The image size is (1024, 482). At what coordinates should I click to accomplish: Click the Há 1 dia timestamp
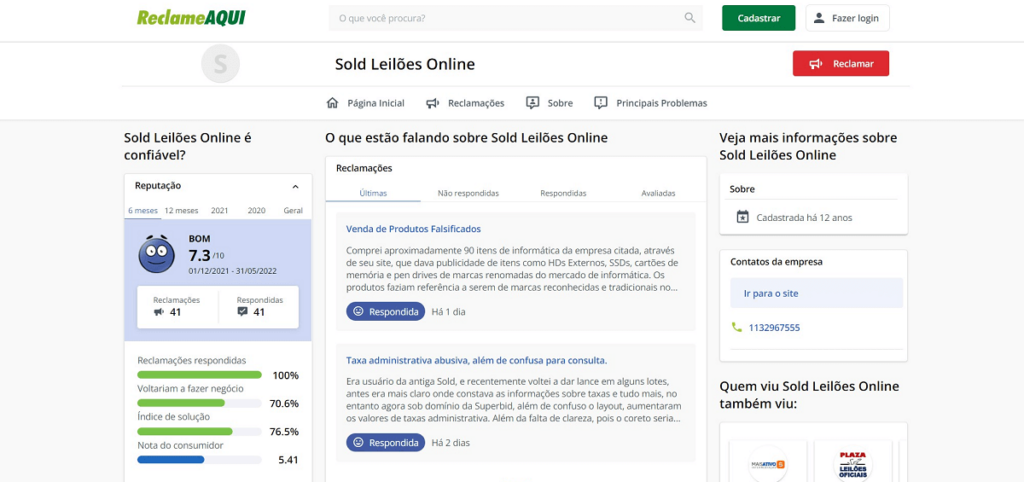(449, 312)
